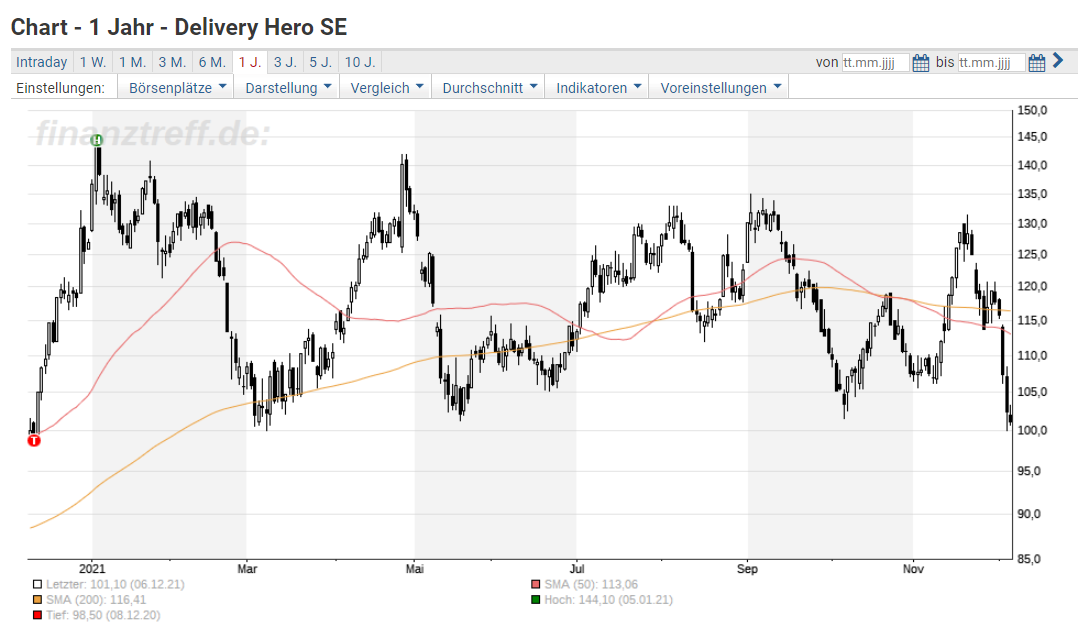
Task: Click the Nov x-axis label
Action: [913, 568]
